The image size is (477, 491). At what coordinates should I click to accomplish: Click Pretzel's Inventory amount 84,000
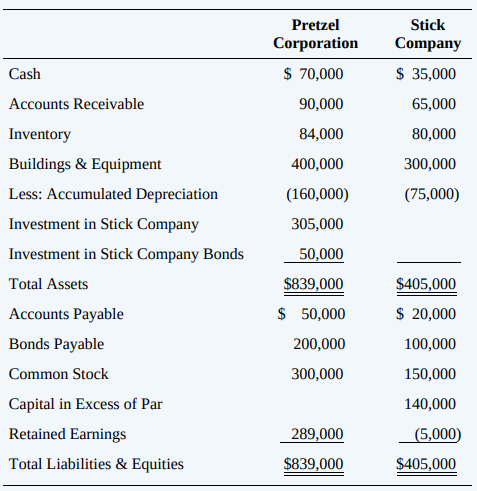click(321, 134)
